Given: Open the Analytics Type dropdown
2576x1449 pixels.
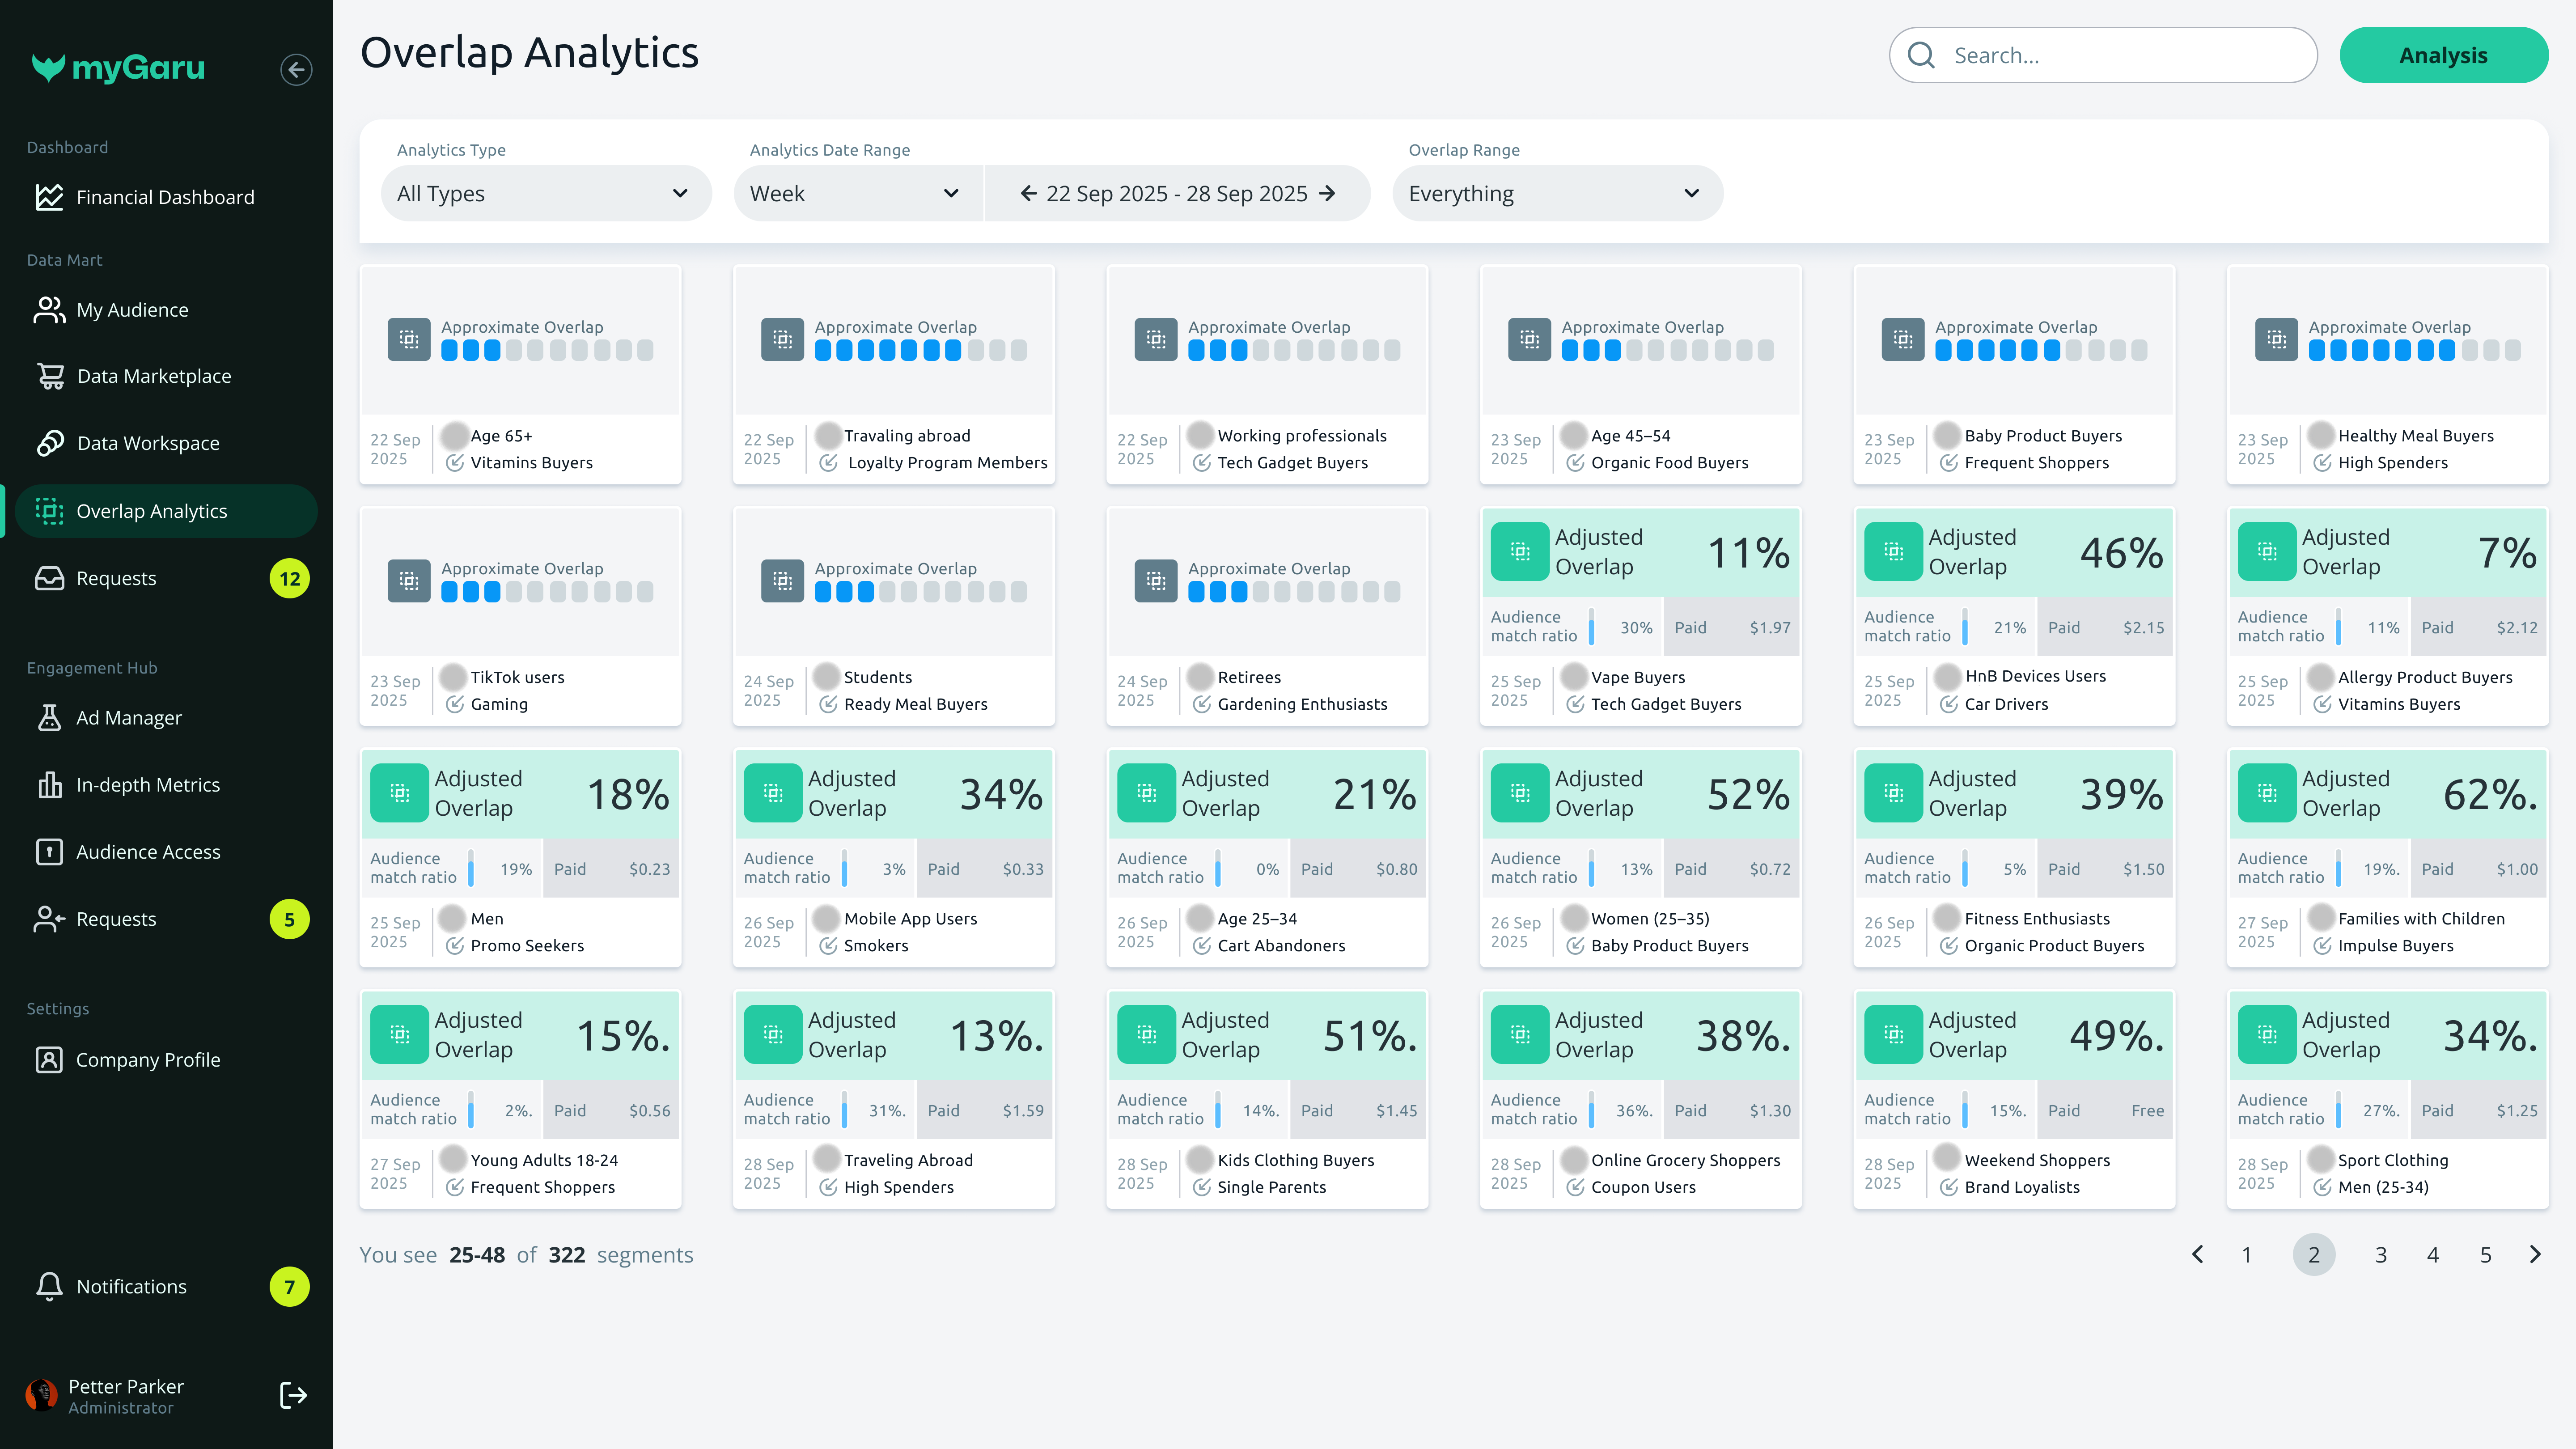Looking at the screenshot, I should pyautogui.click(x=546, y=194).
